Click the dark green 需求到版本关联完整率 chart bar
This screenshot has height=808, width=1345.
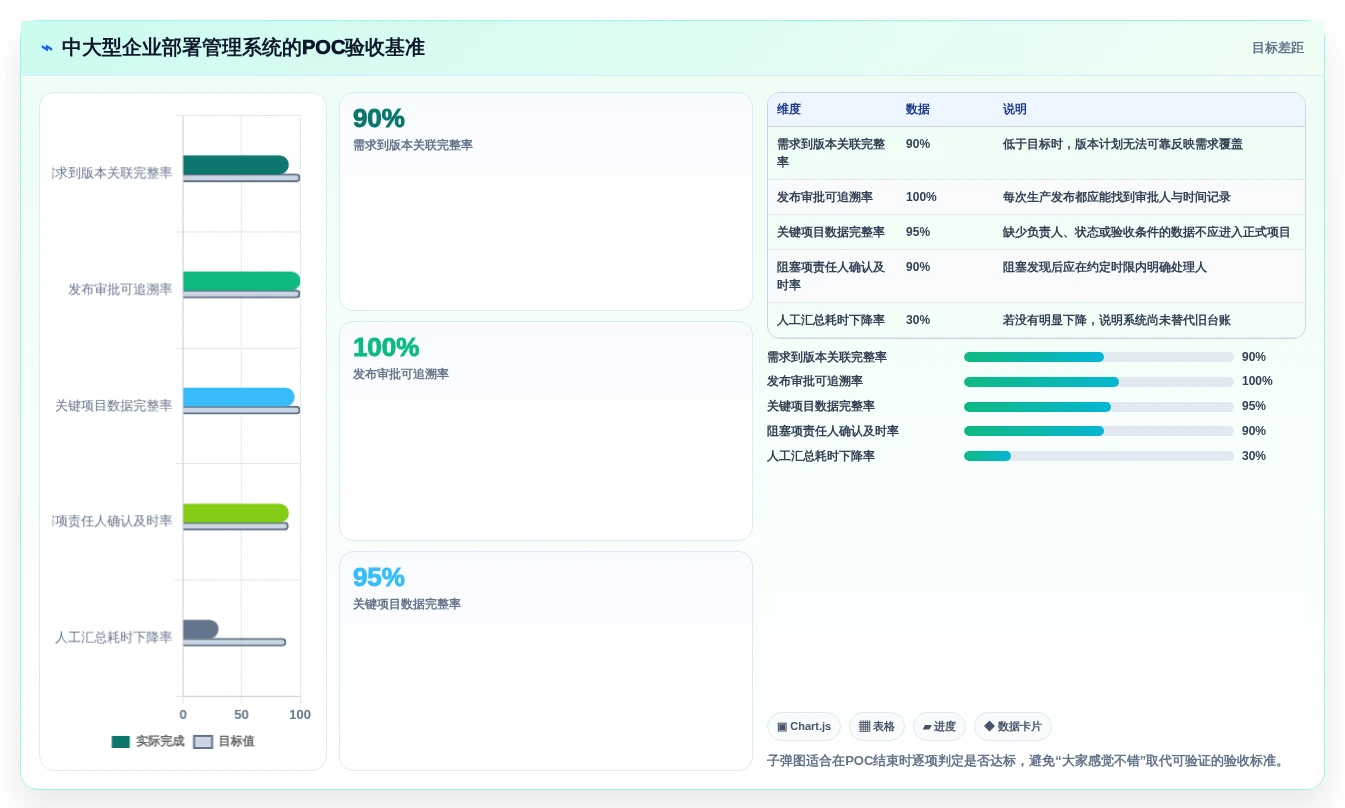tap(236, 165)
